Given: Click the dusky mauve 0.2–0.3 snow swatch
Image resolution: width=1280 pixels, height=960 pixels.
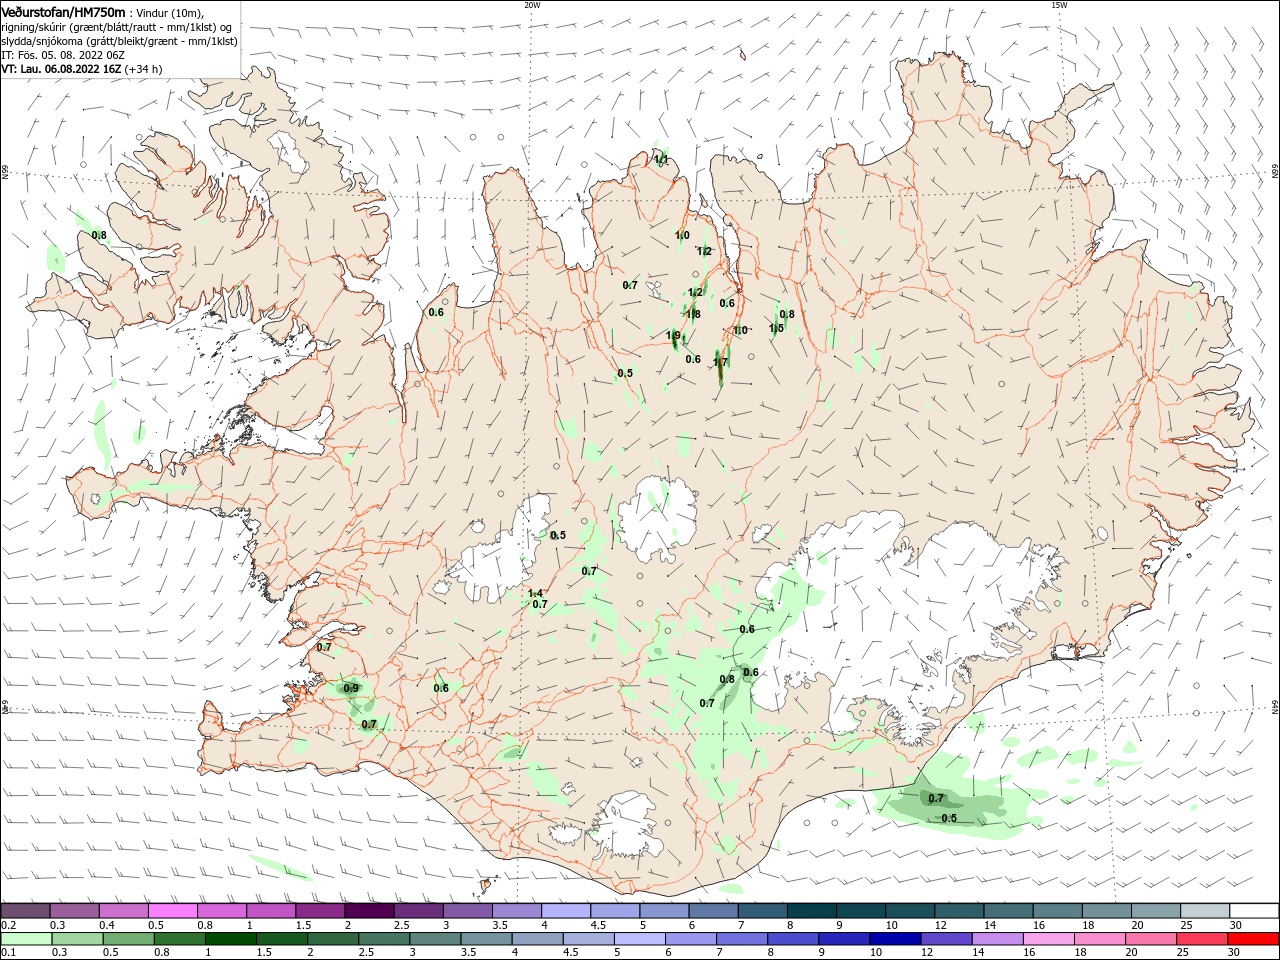Looking at the screenshot, I should (x=26, y=911).
